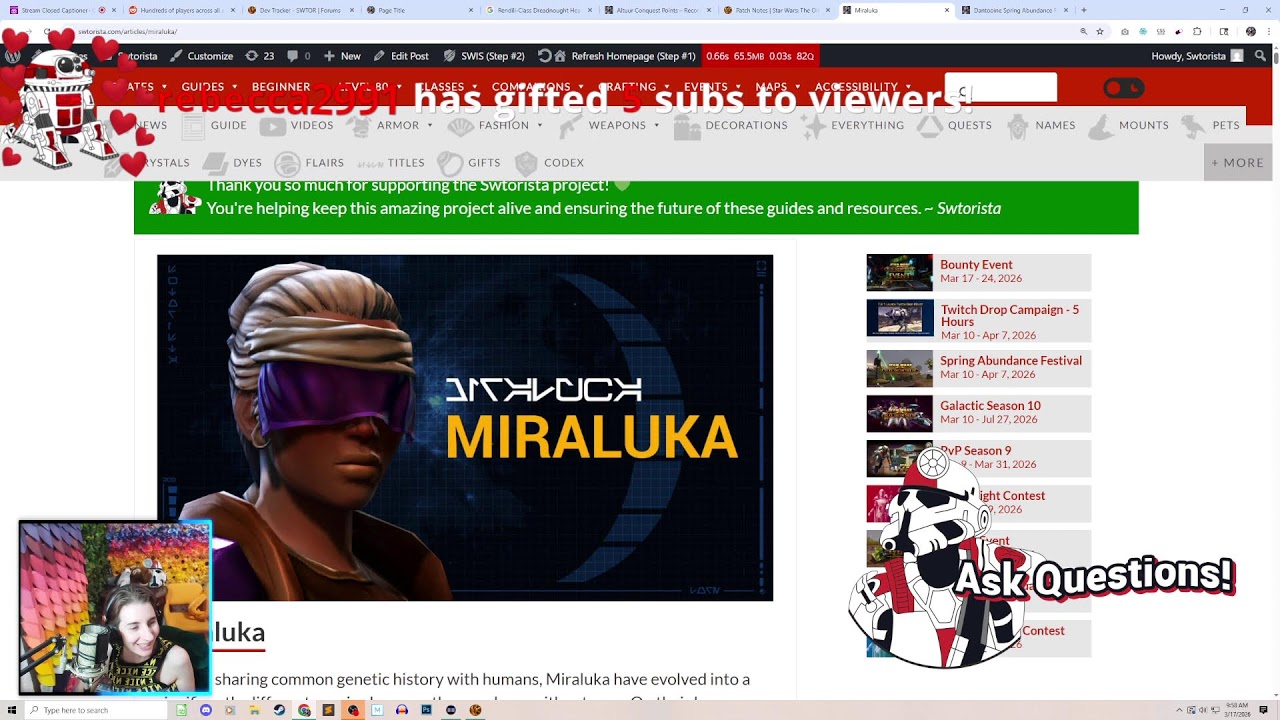Open the Pets category icon
Viewport: 1280px width, 720px height.
click(x=1211, y=125)
